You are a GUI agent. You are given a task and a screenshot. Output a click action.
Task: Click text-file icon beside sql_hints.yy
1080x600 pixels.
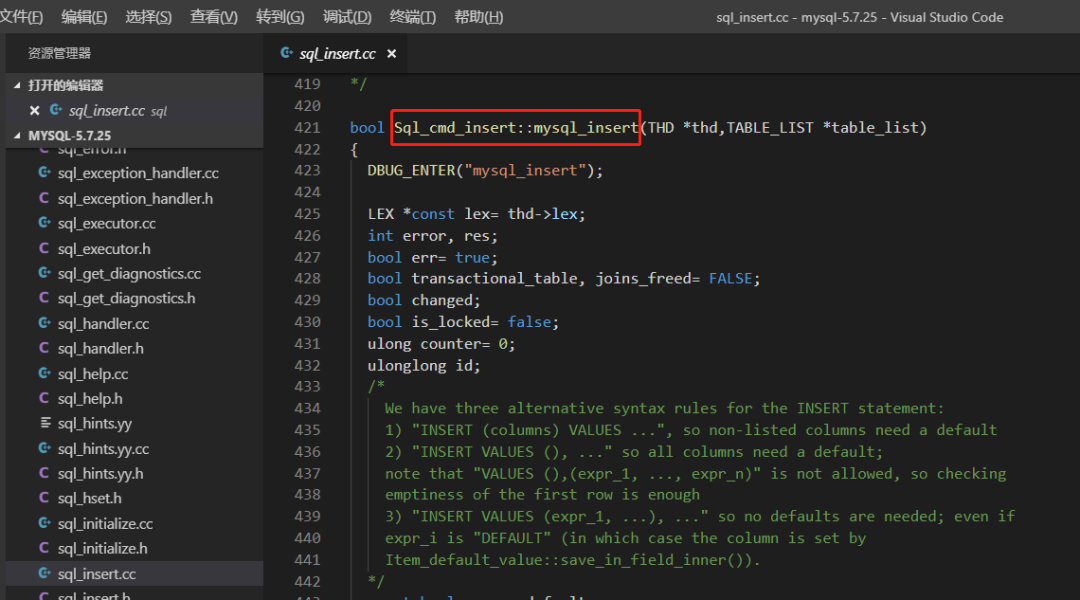point(45,423)
